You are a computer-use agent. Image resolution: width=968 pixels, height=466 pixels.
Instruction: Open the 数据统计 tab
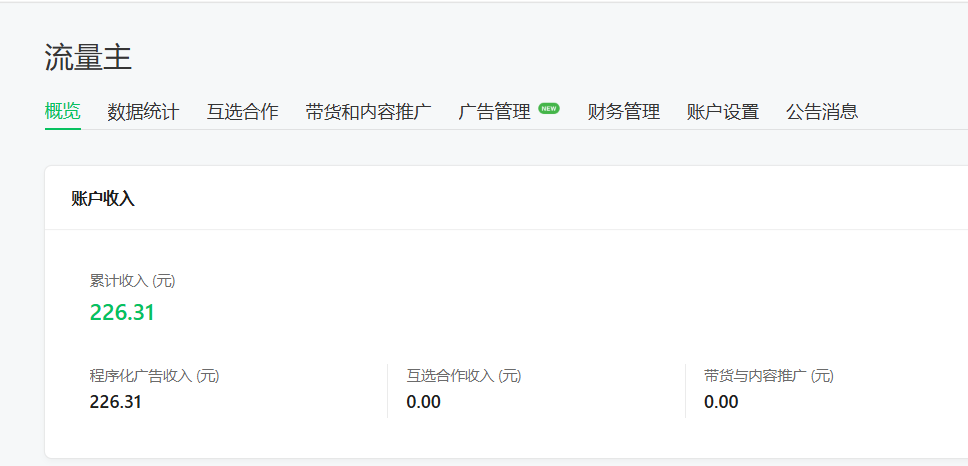pyautogui.click(x=143, y=112)
